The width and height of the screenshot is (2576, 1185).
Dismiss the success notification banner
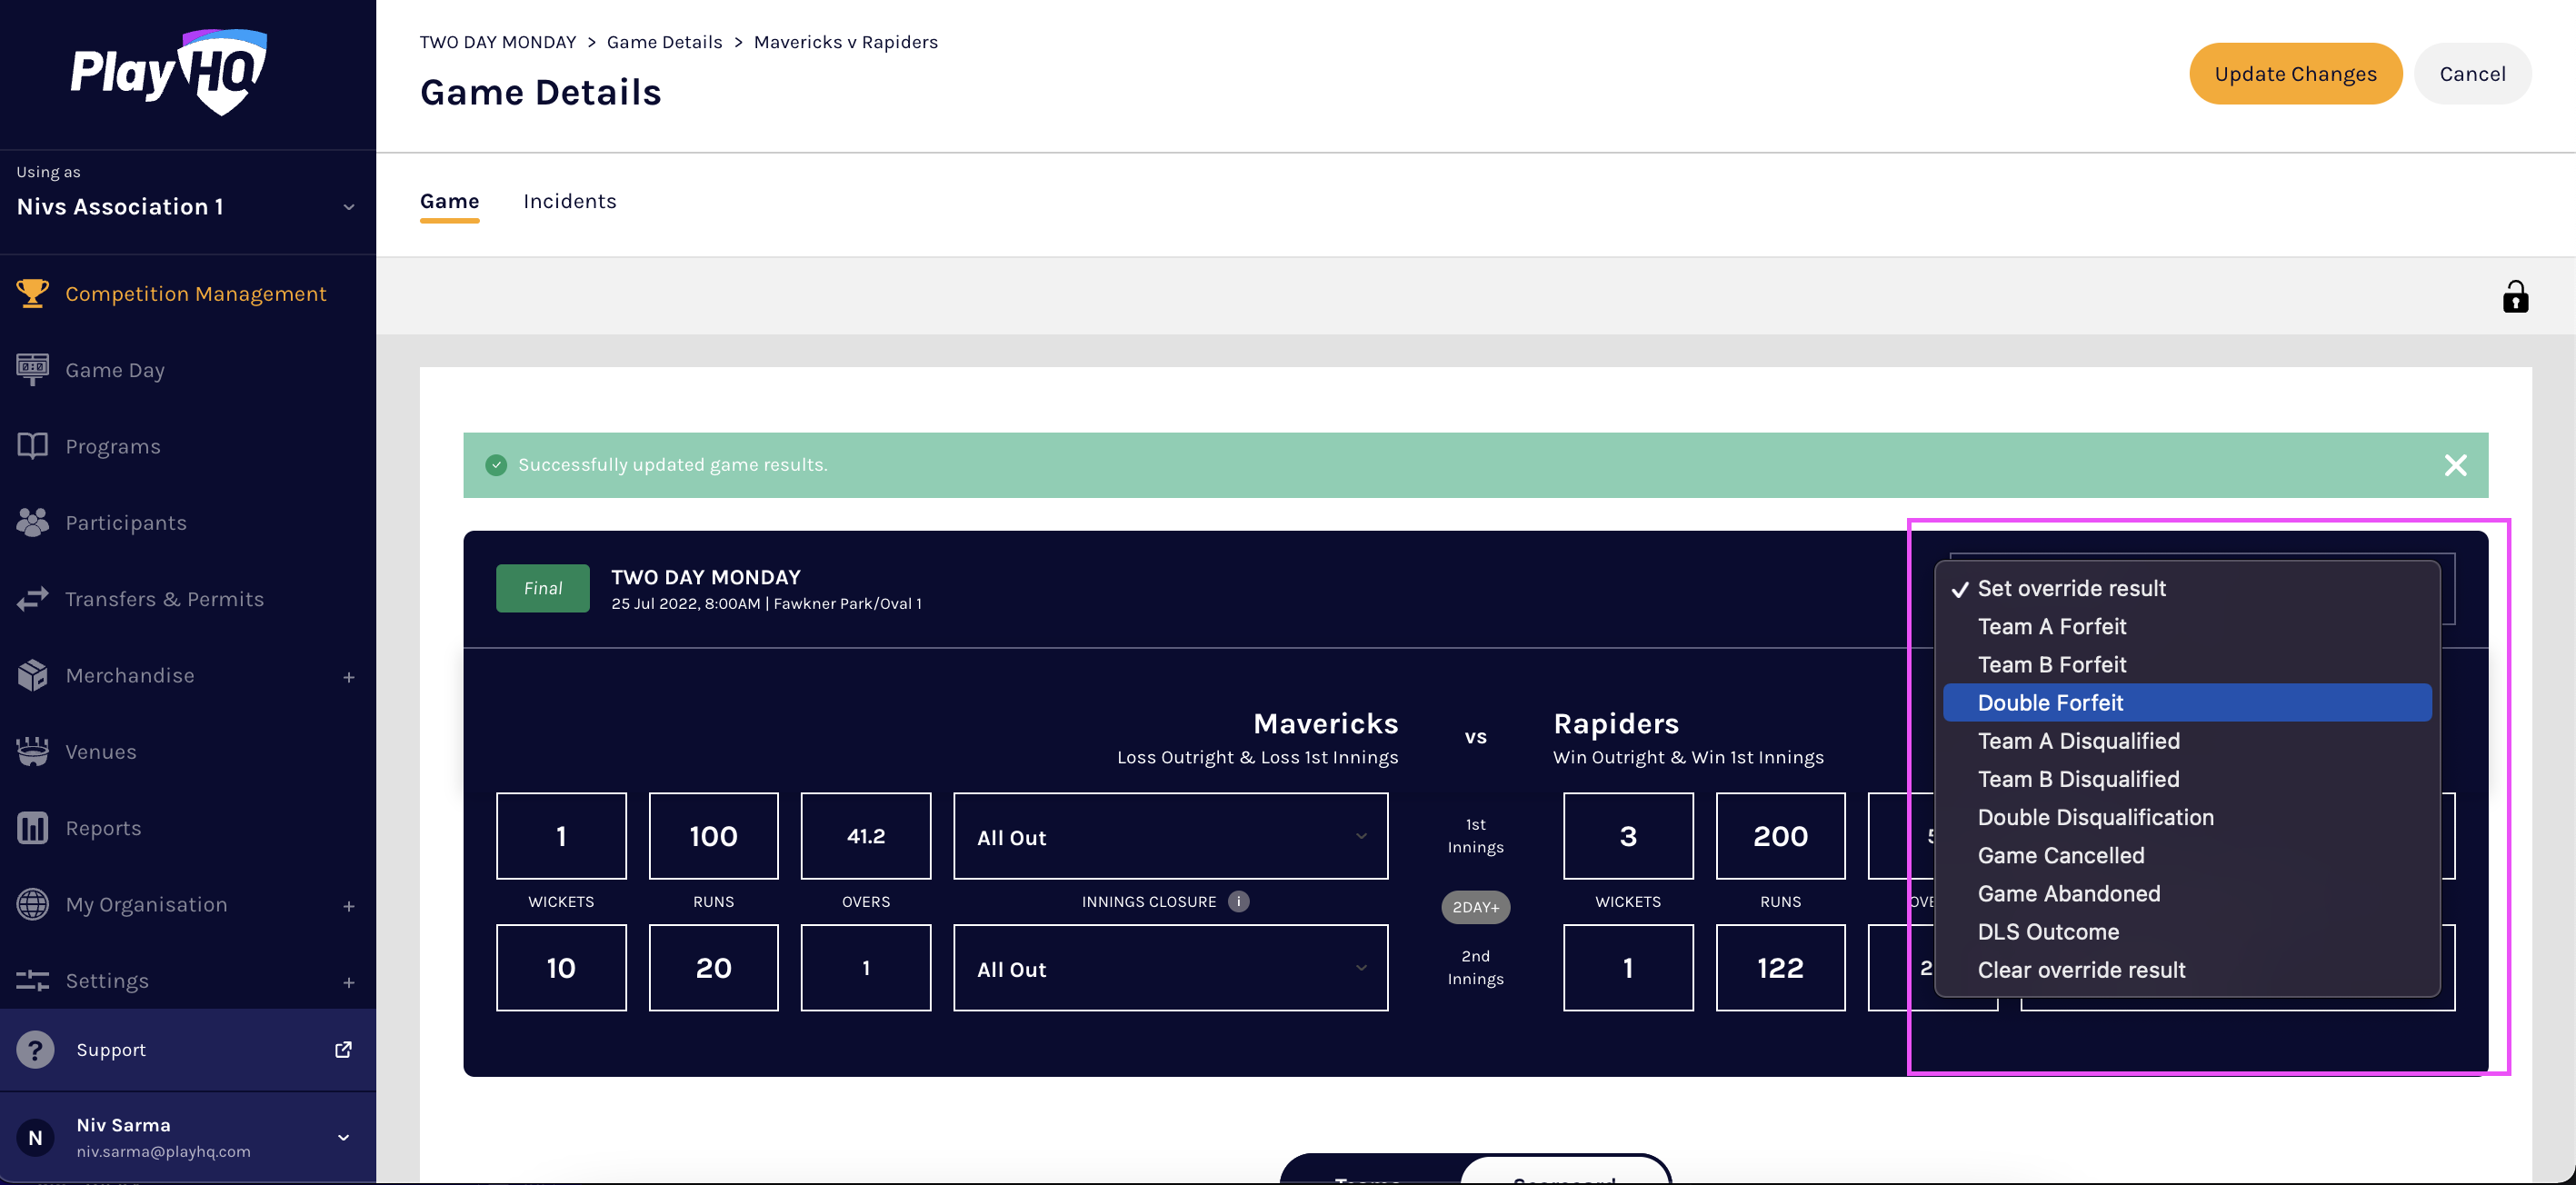point(2455,465)
